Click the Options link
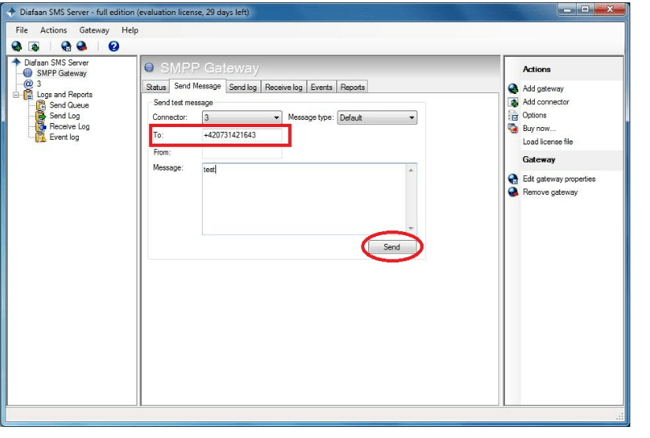The image size is (650, 438). (x=534, y=115)
